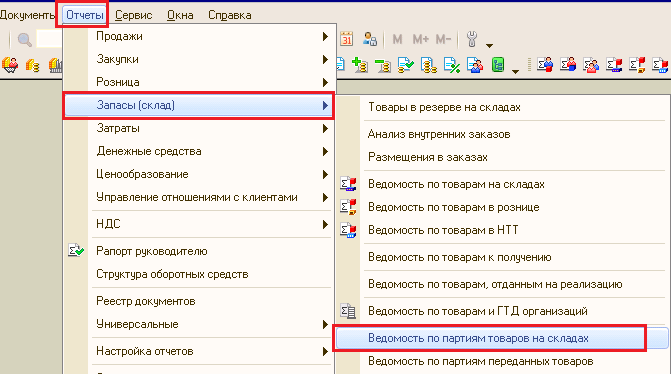Click the user with lock icon

click(x=369, y=39)
